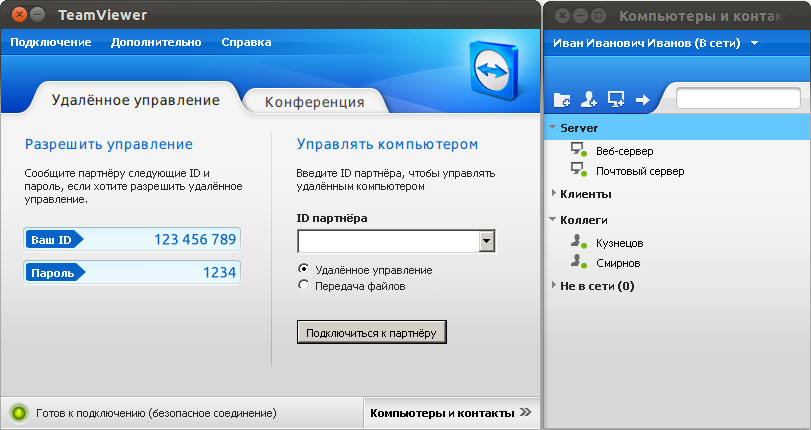Click the Смирнов contact avatar icon

(579, 262)
